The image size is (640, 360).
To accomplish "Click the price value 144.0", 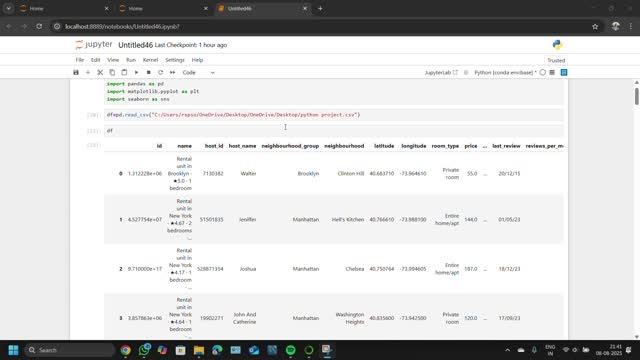I will click(471, 220).
